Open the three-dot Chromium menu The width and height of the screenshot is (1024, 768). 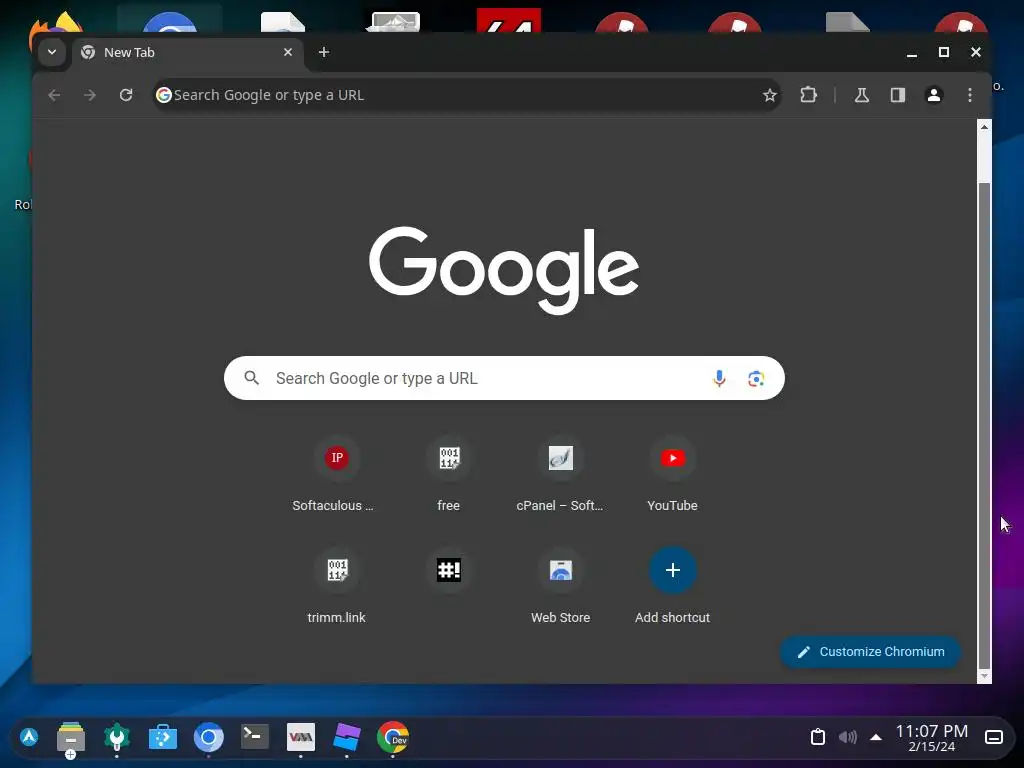[x=970, y=95]
